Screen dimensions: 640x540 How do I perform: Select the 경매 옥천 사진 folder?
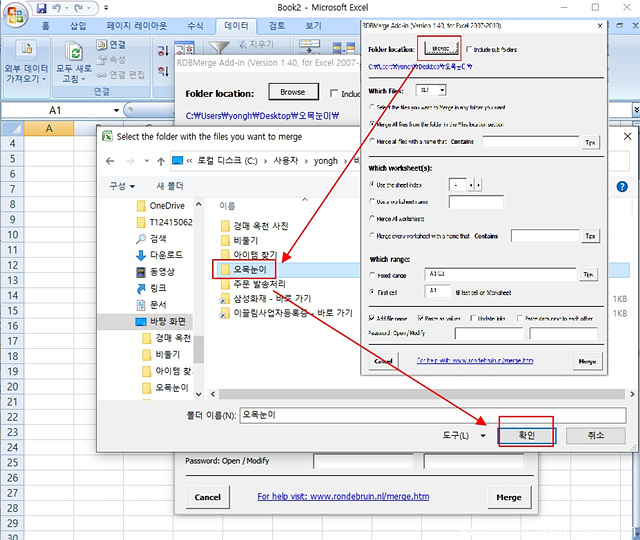pos(254,226)
